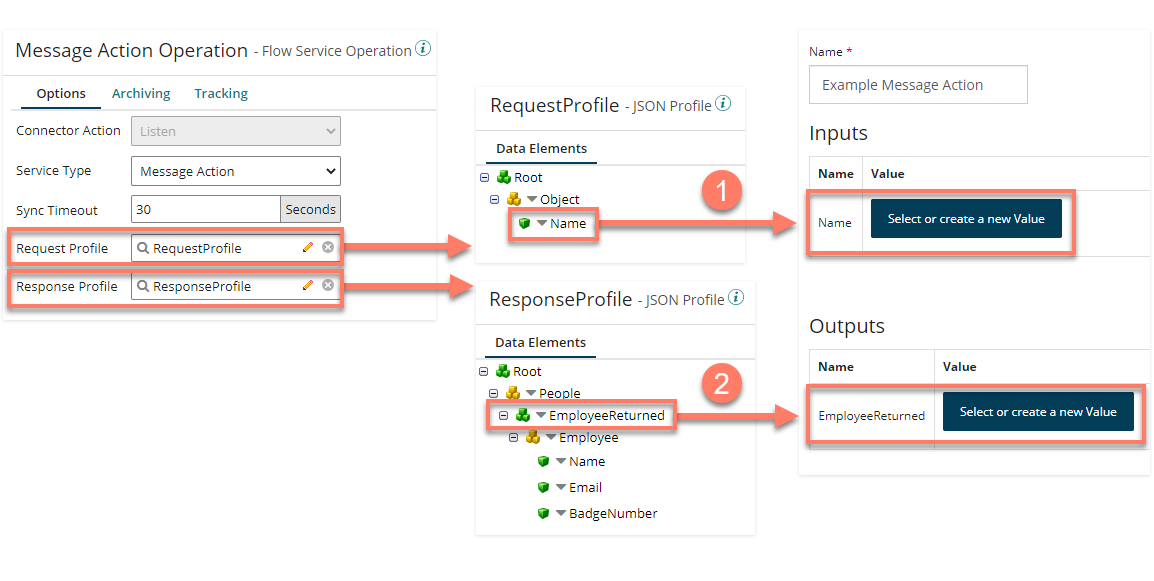Open dropdown arrow for Object element
The width and height of the screenshot is (1154, 581).
point(532,200)
